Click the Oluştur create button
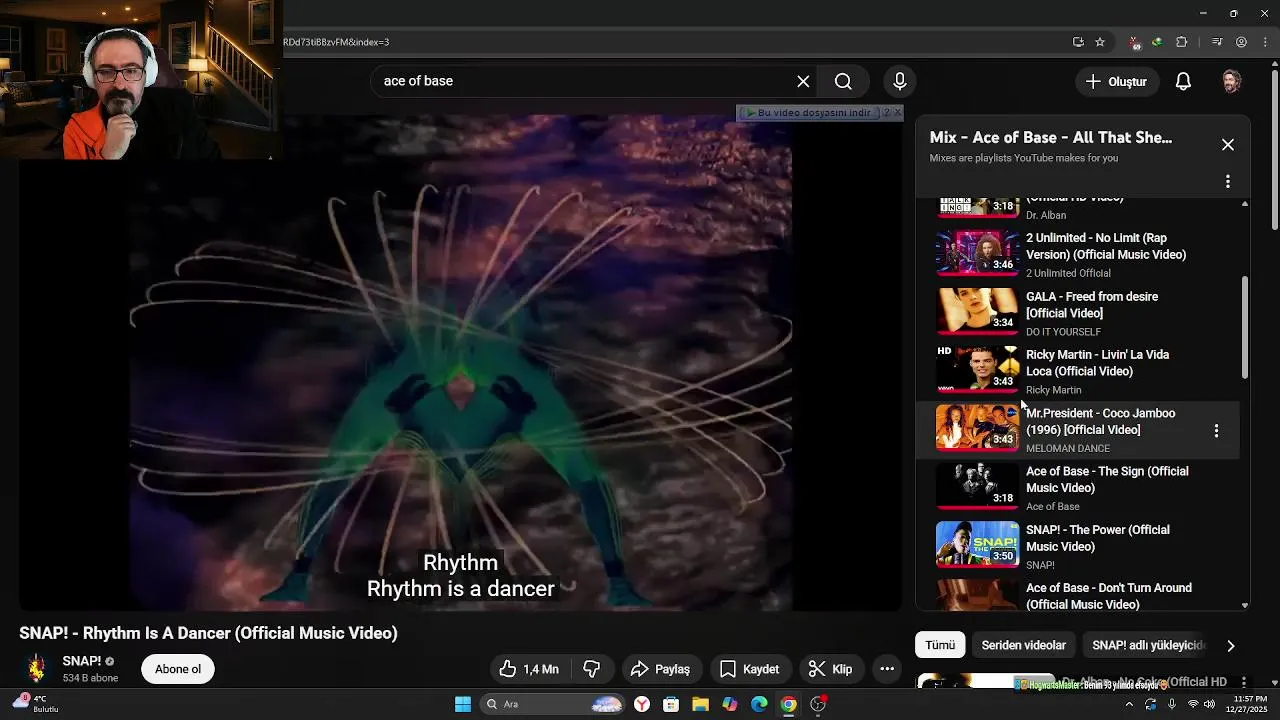Viewport: 1280px width, 720px height. coord(1117,81)
